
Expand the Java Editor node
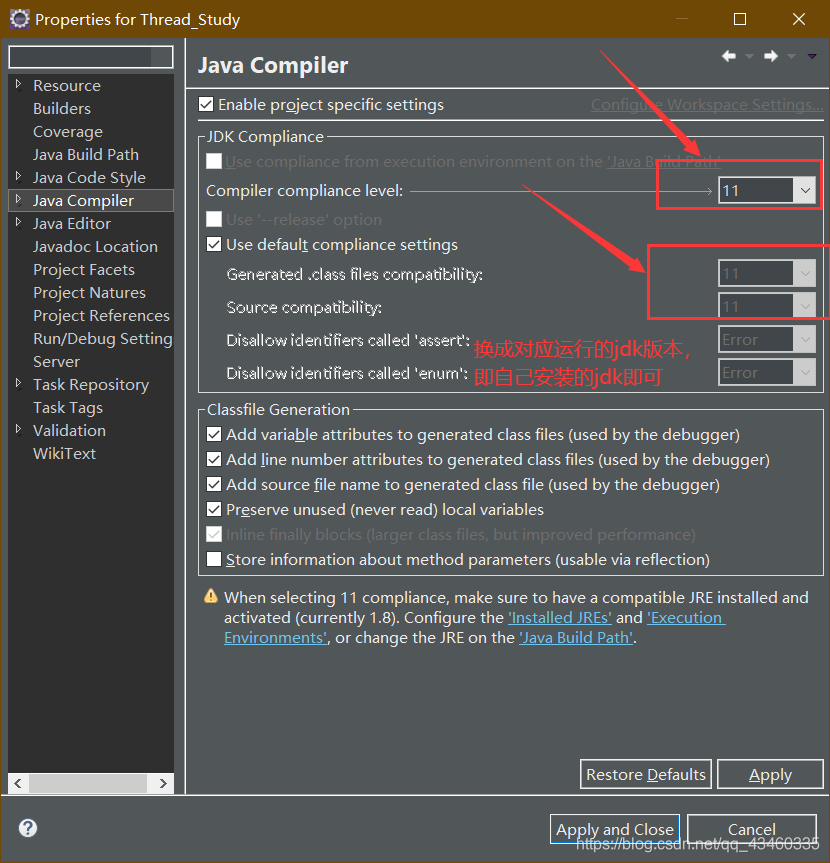coord(18,222)
